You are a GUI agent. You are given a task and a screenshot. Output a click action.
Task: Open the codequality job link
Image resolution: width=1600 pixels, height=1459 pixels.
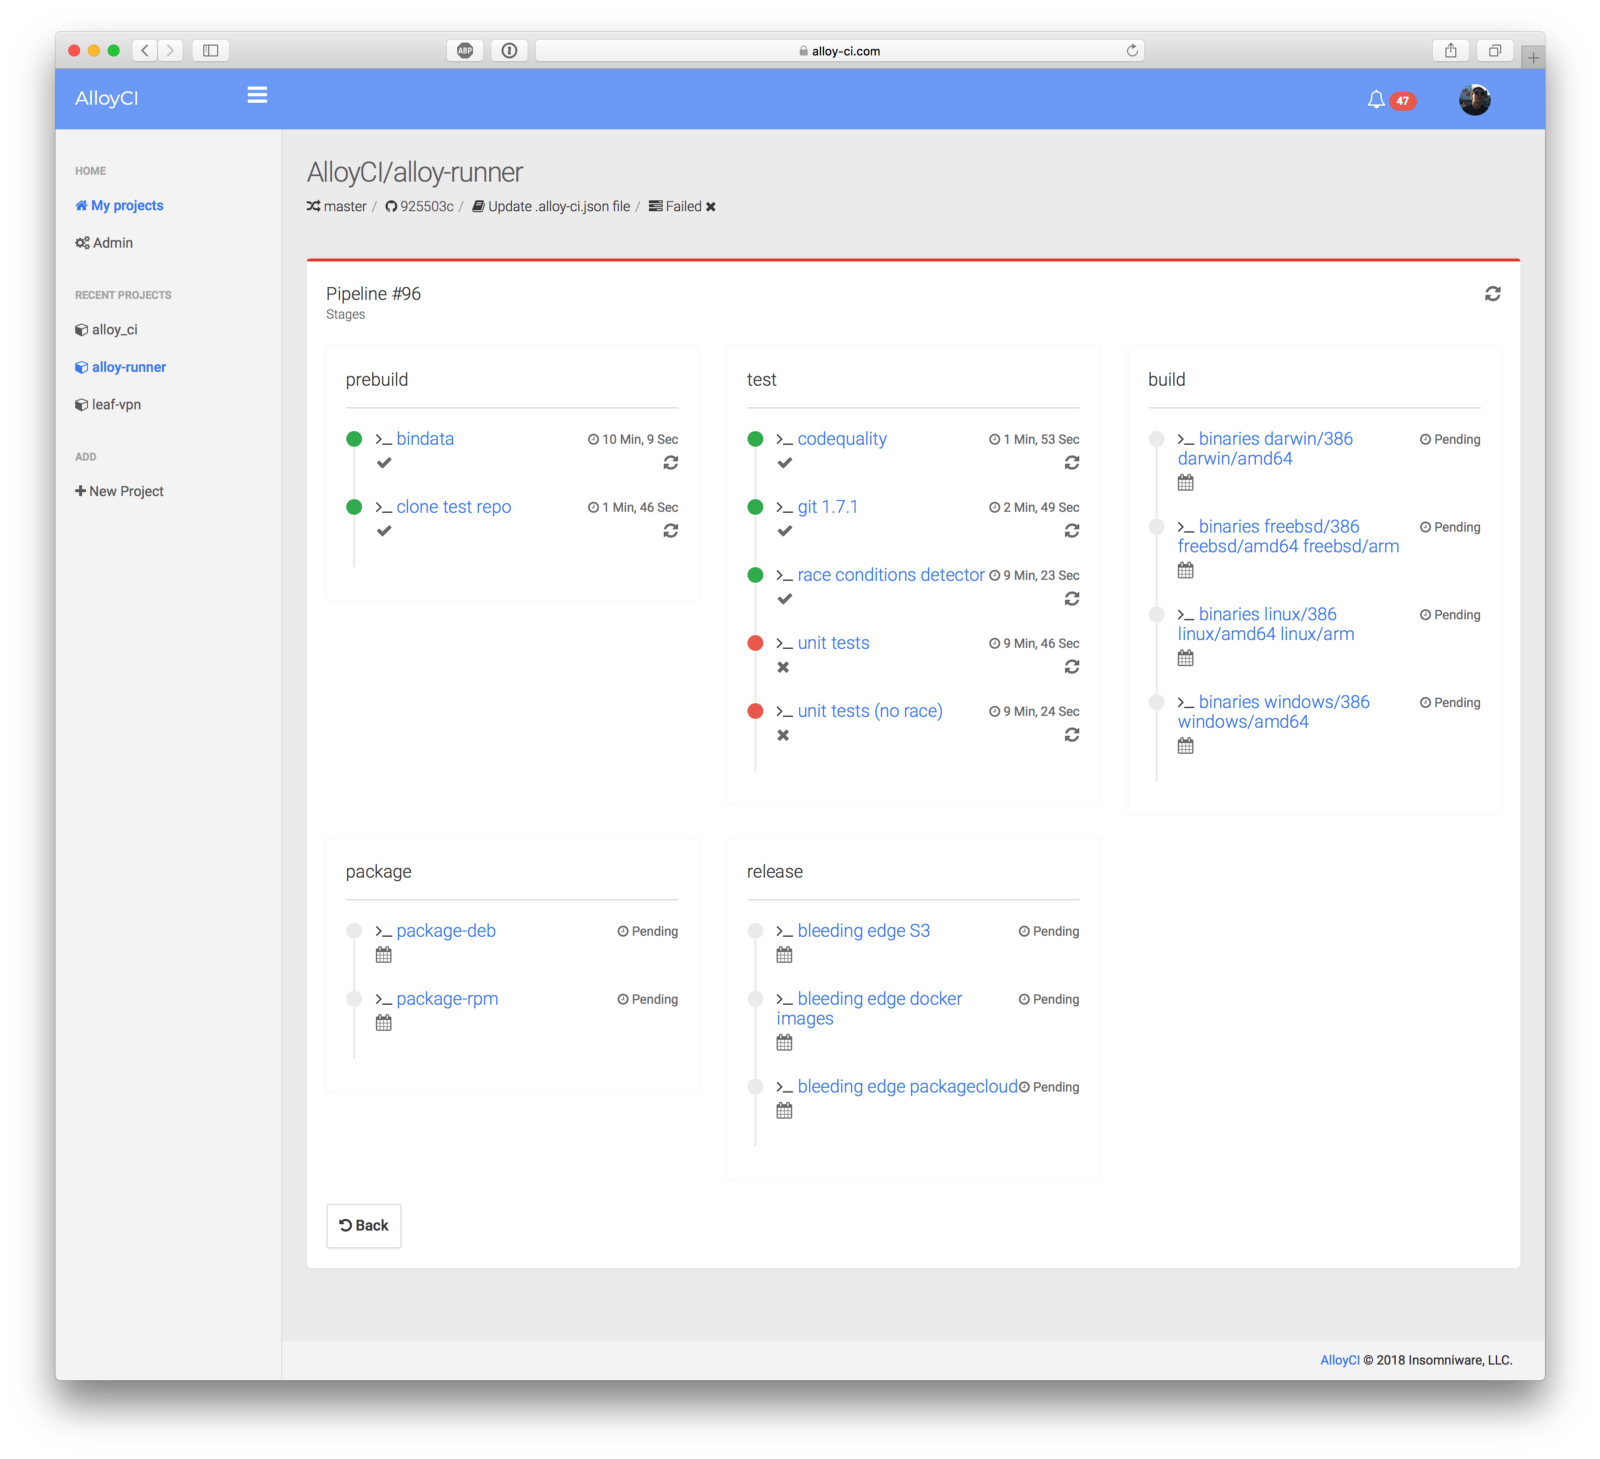(842, 439)
